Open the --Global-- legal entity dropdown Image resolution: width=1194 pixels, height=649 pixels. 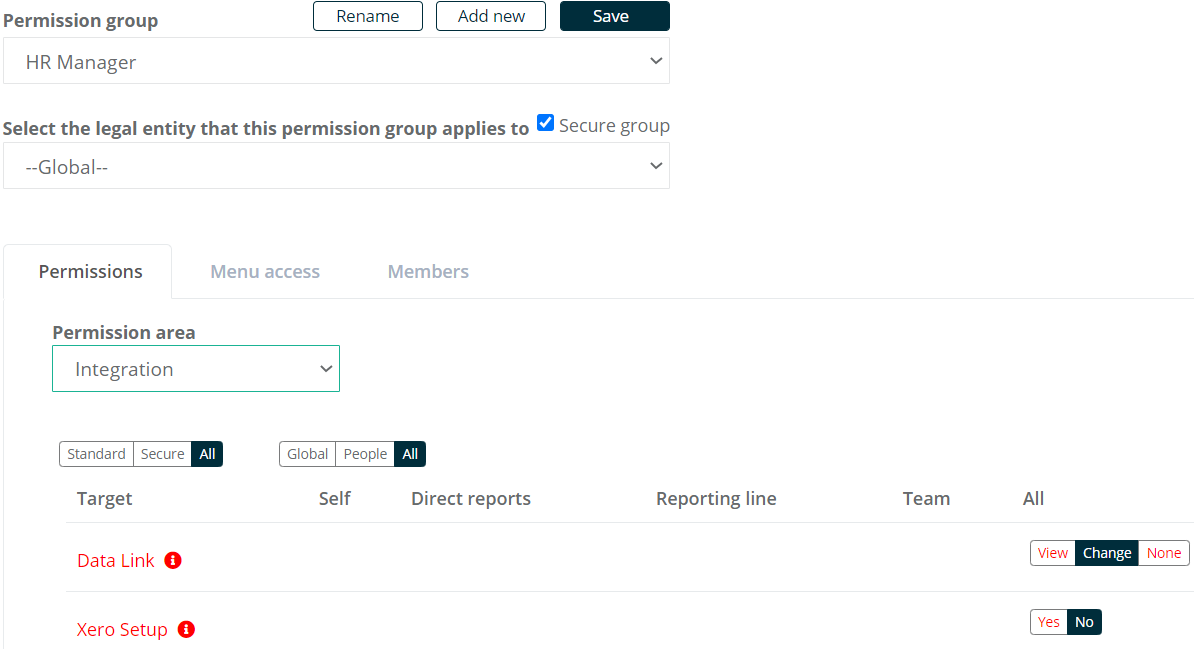click(337, 166)
